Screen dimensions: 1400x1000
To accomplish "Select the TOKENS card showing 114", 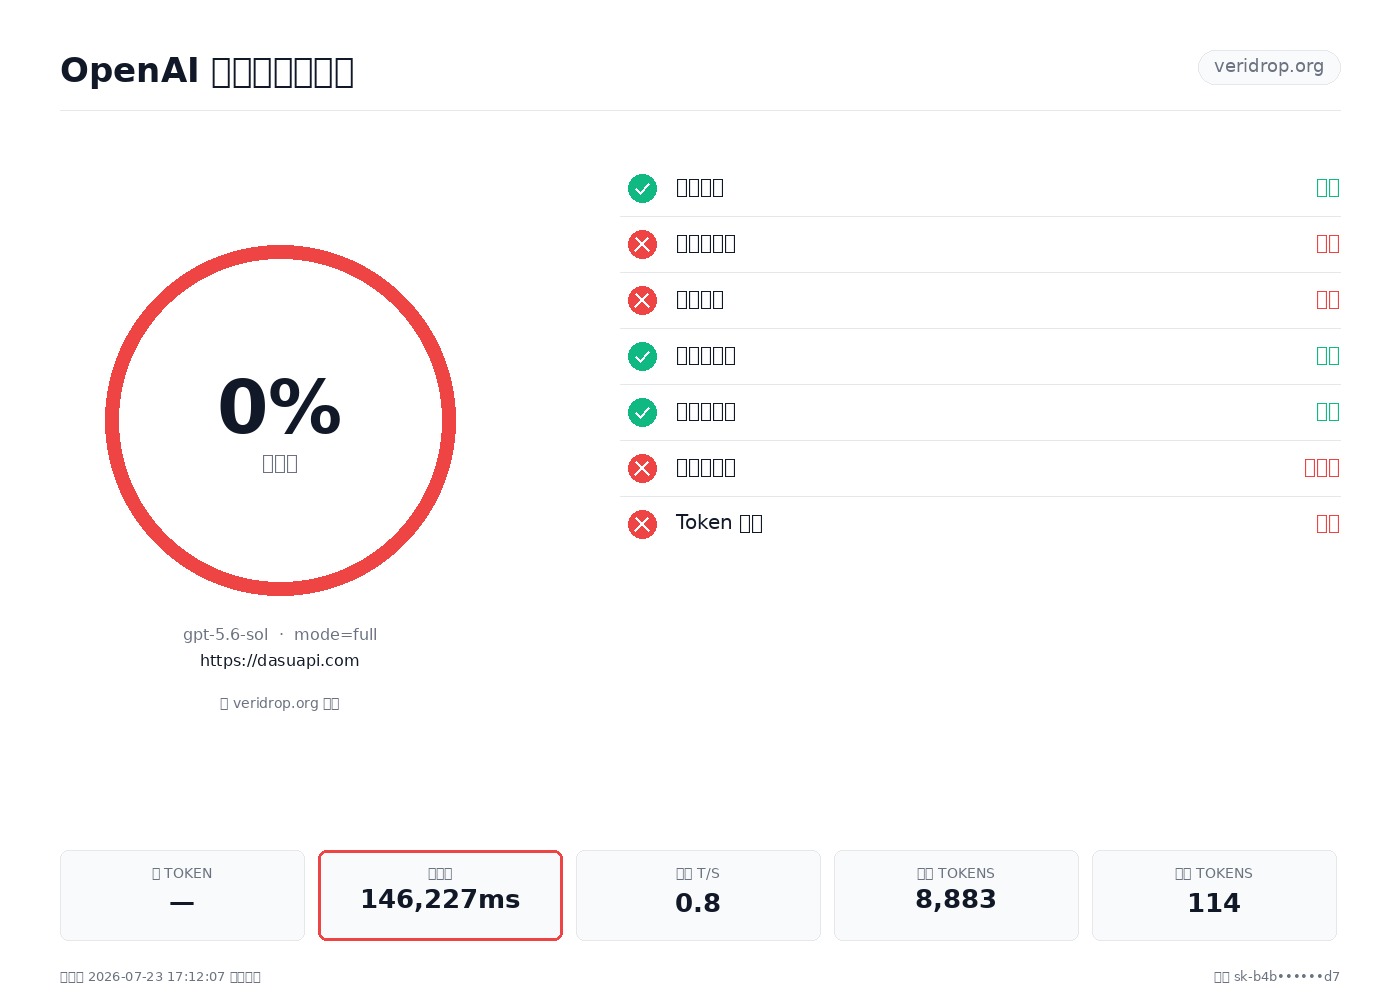I will 1214,895.
